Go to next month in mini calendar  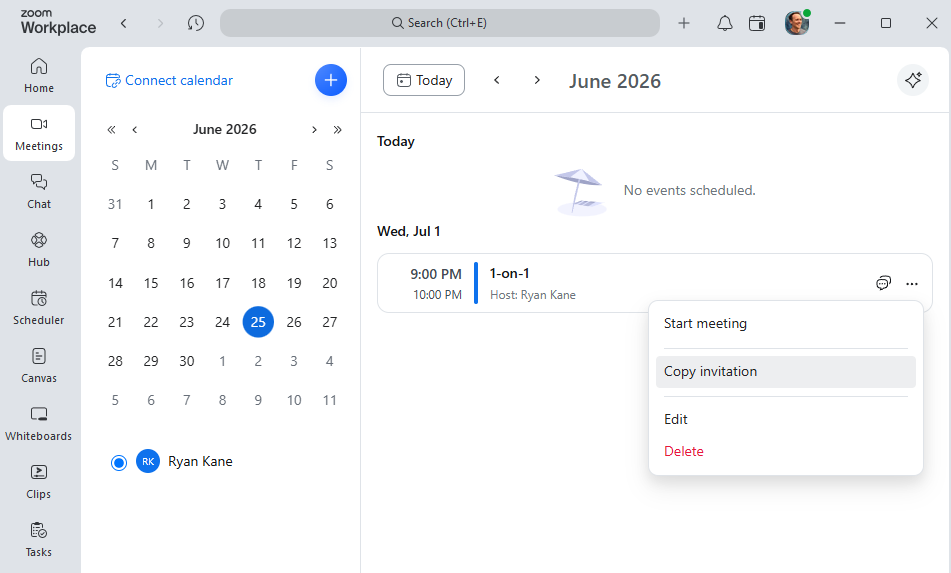(x=314, y=129)
